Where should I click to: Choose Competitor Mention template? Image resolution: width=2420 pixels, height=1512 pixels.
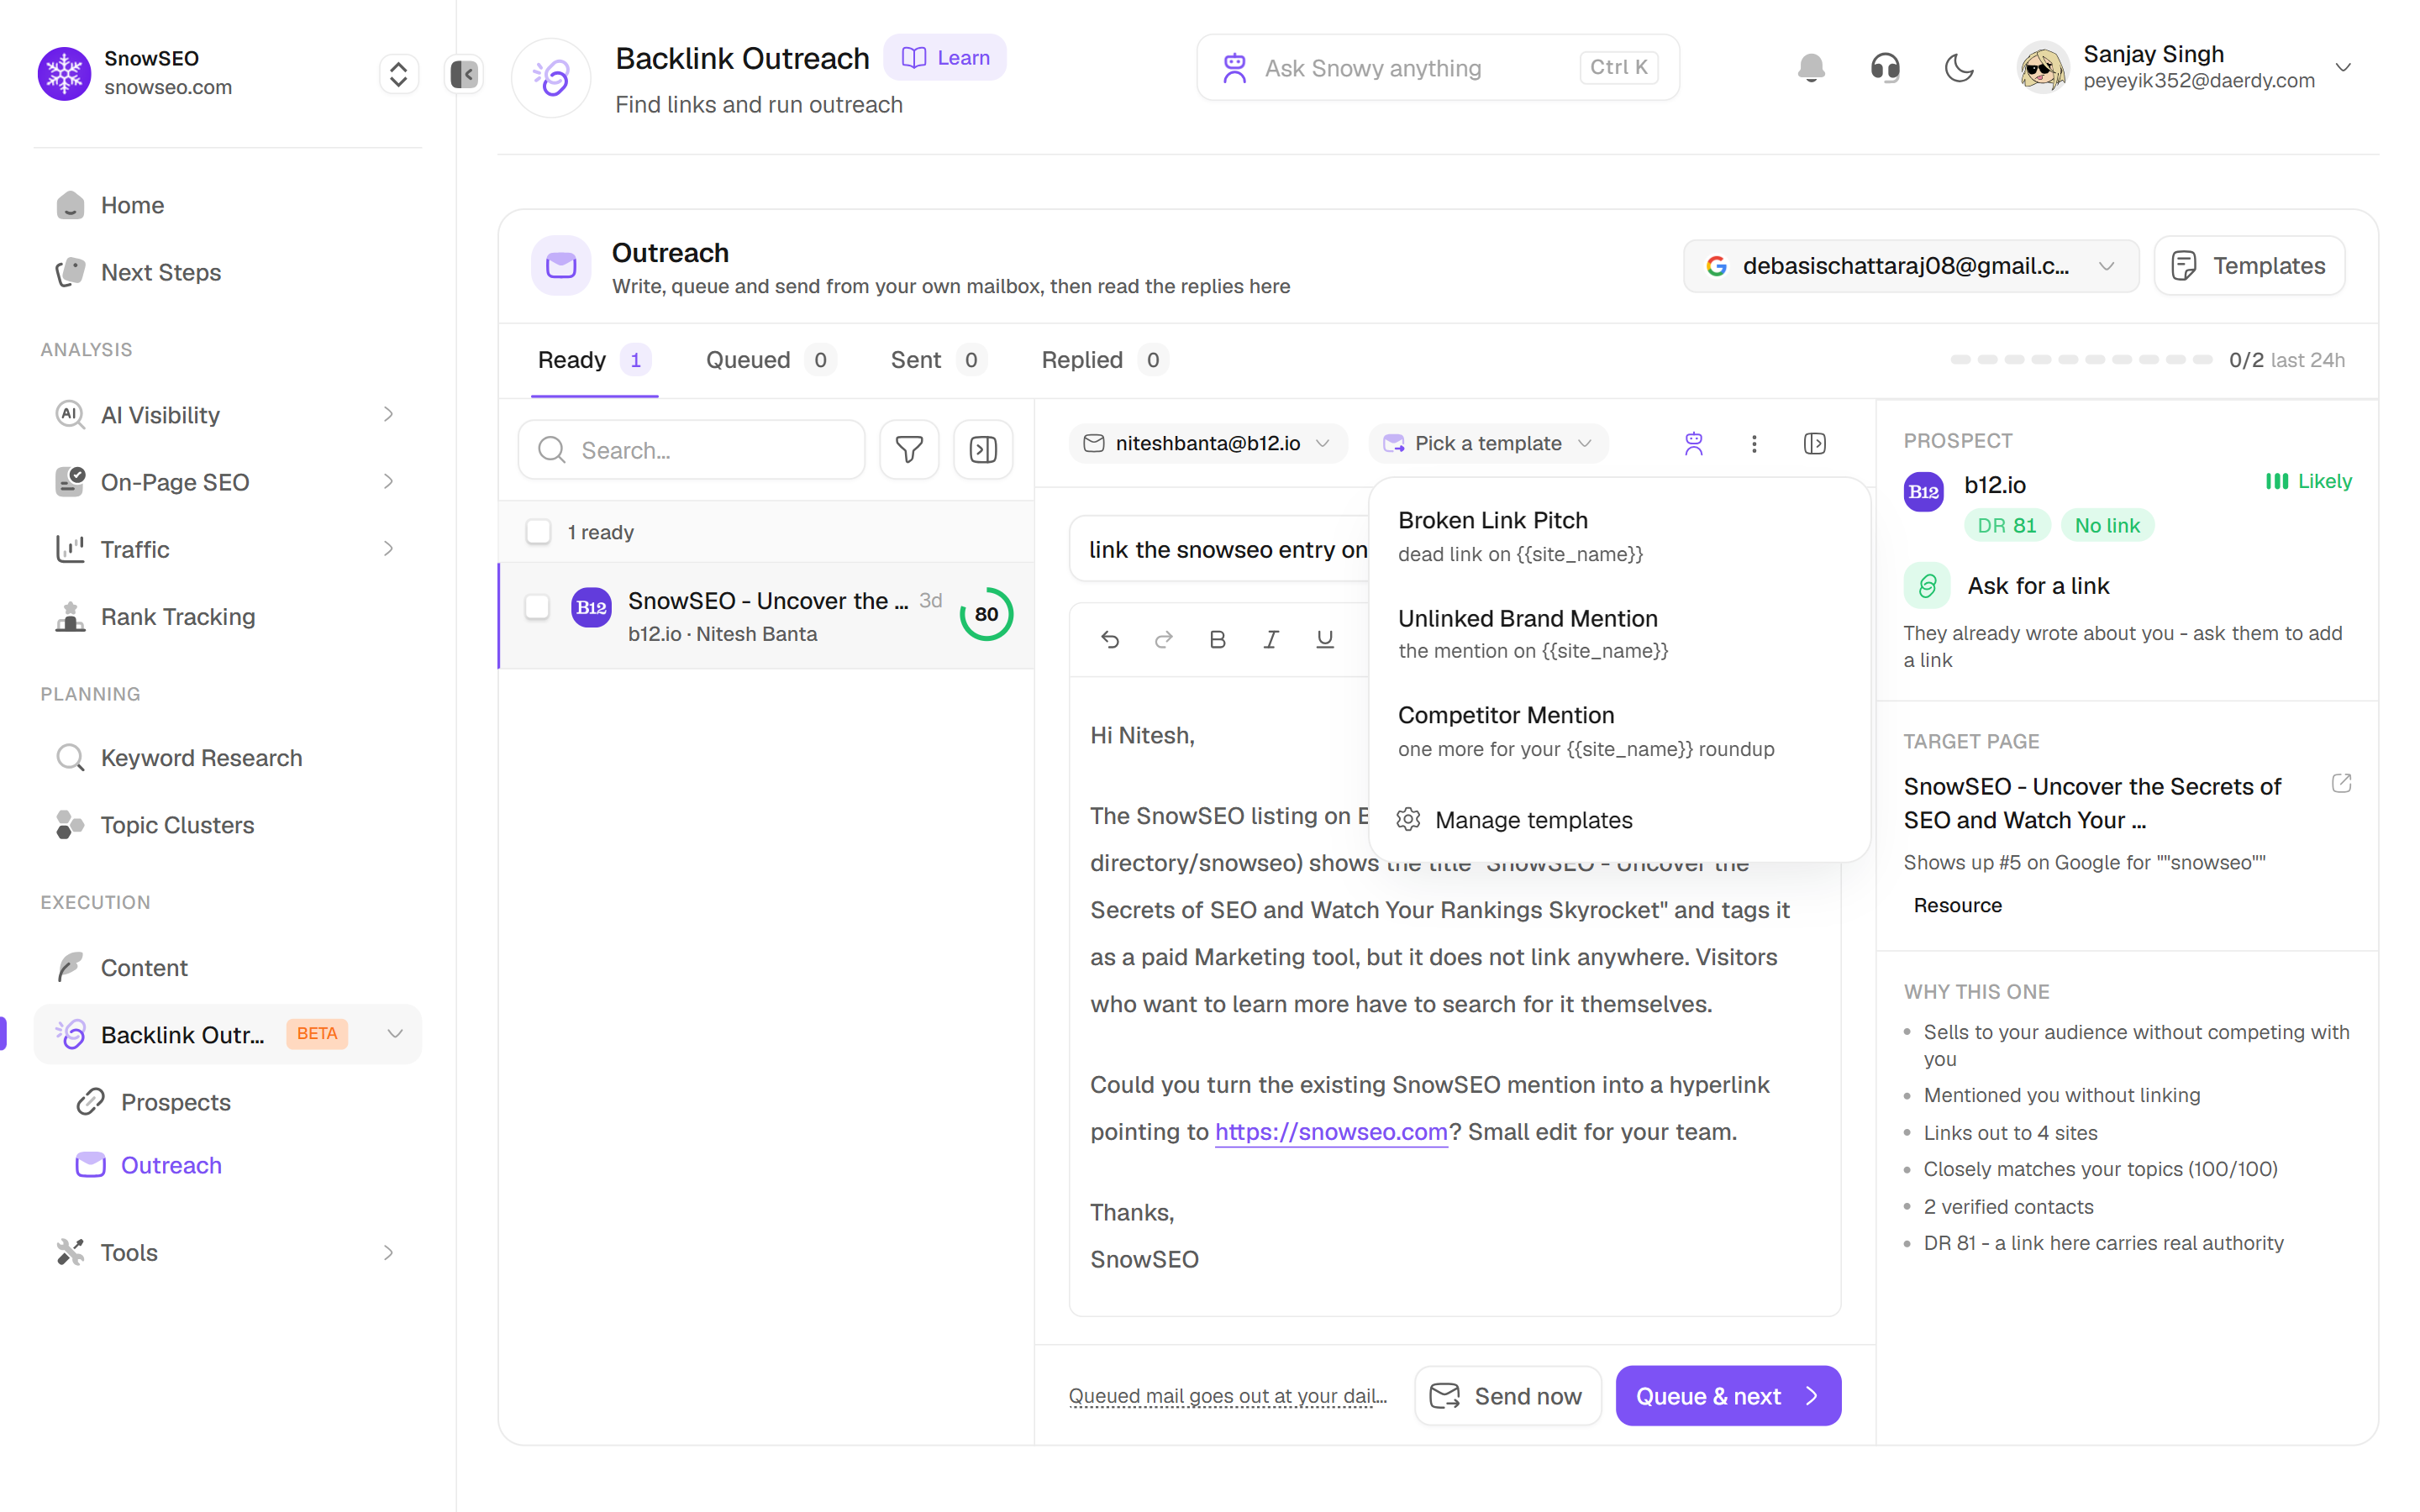coord(1620,731)
